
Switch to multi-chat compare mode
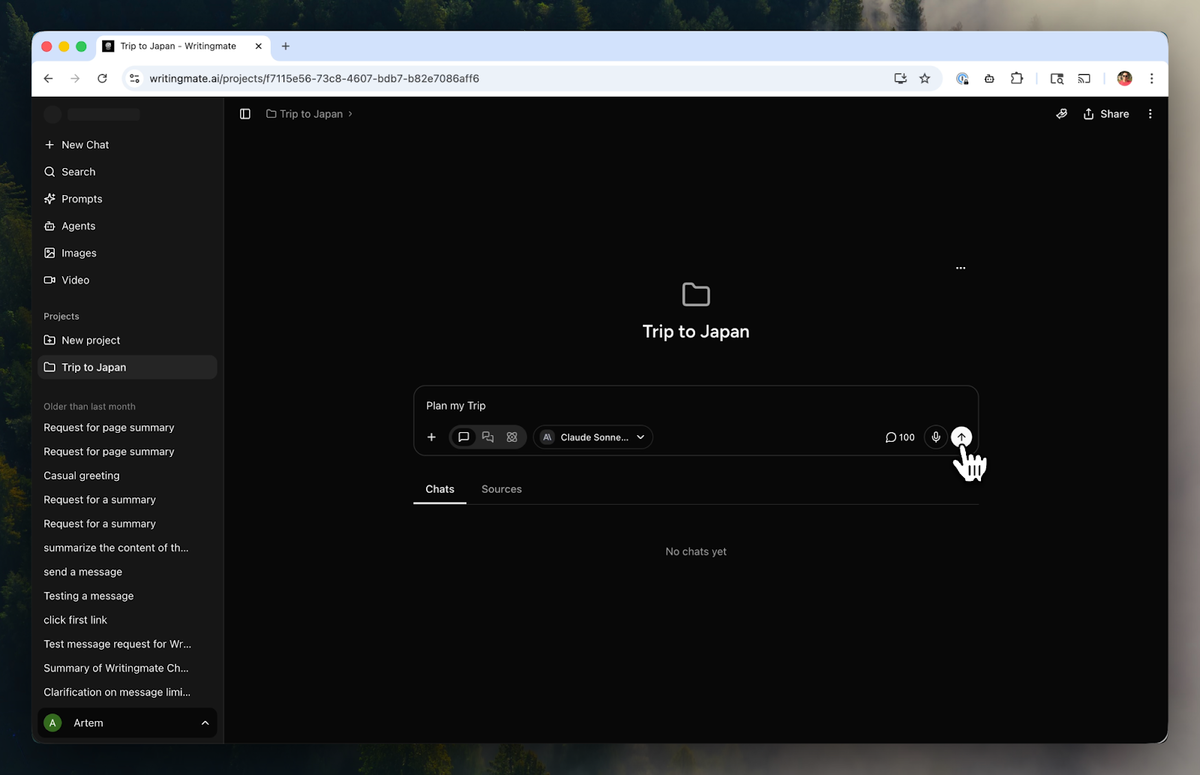pyautogui.click(x=488, y=437)
